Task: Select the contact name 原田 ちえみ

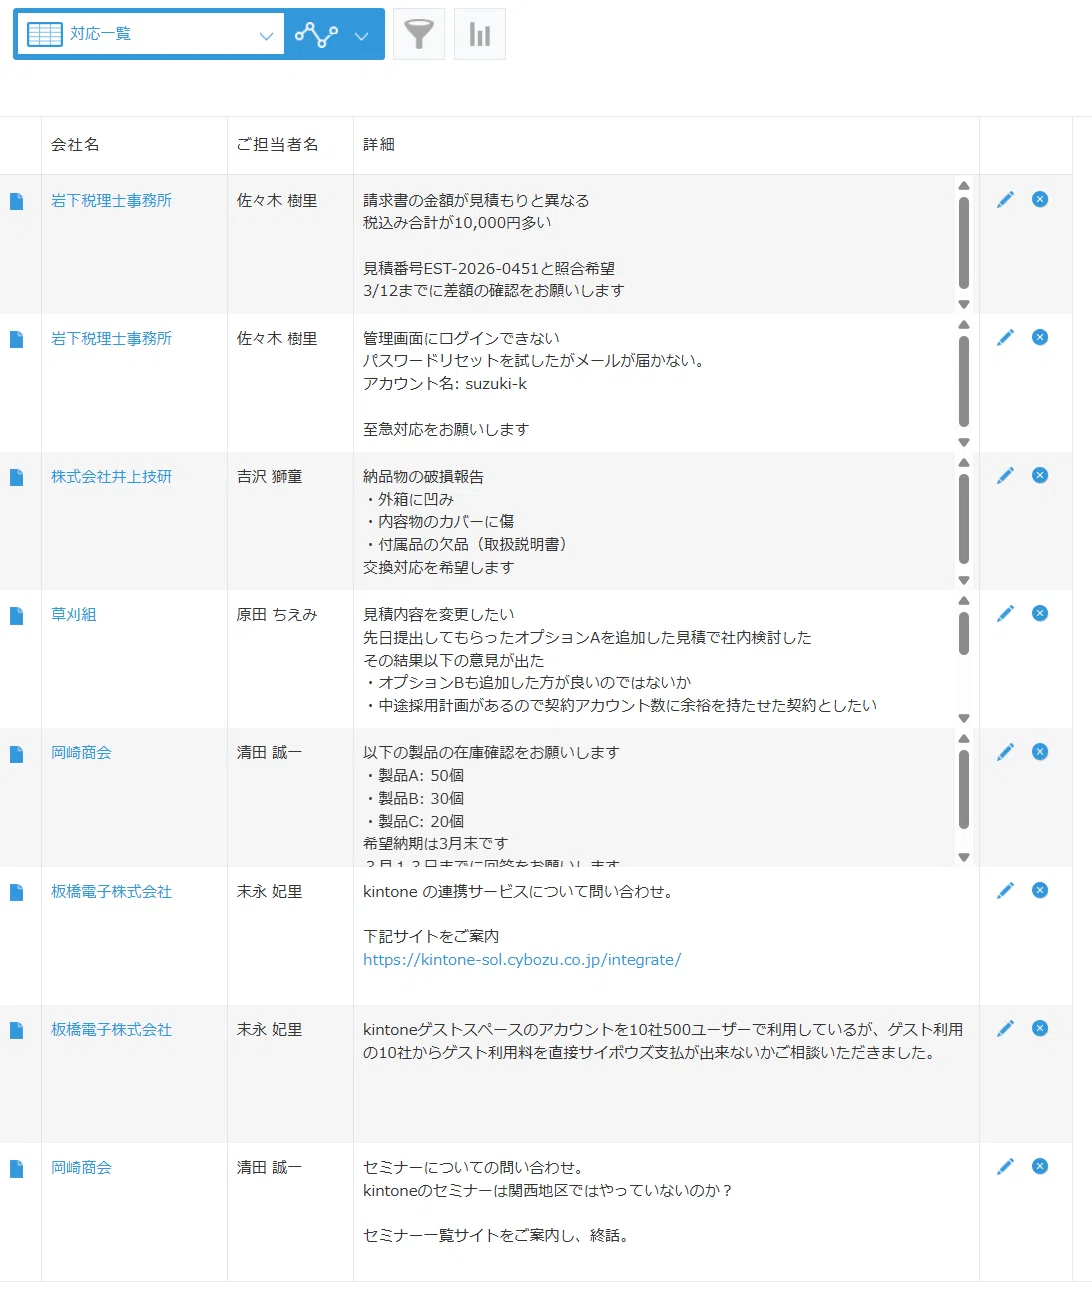Action: point(277,615)
